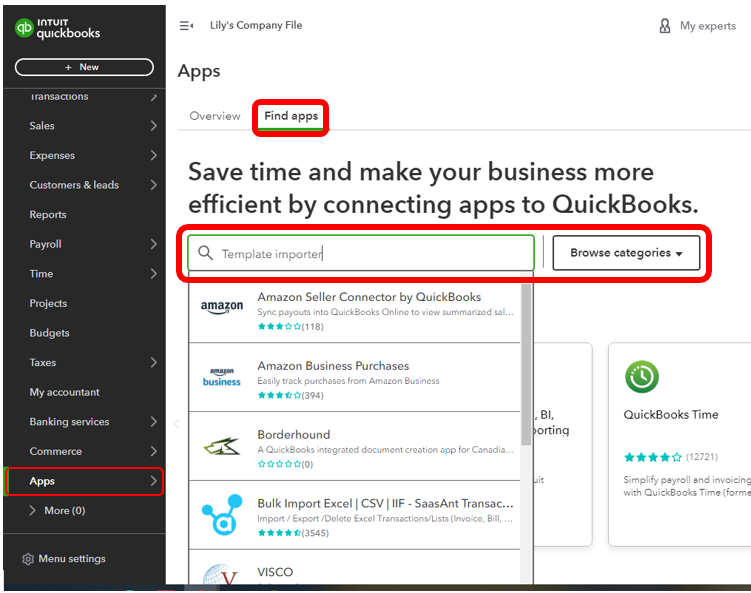Expand the Transactions submenu chevron

tap(153, 97)
